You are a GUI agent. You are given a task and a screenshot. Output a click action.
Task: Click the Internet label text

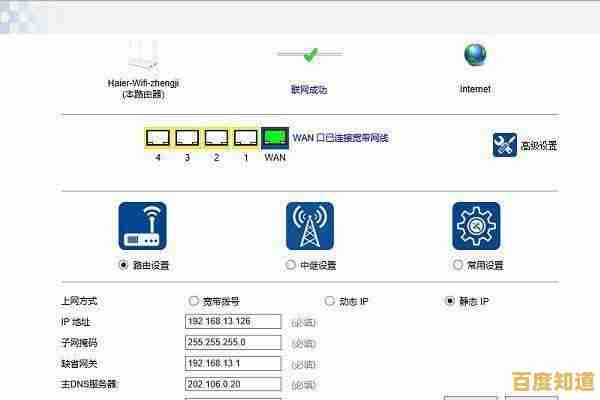coord(475,89)
